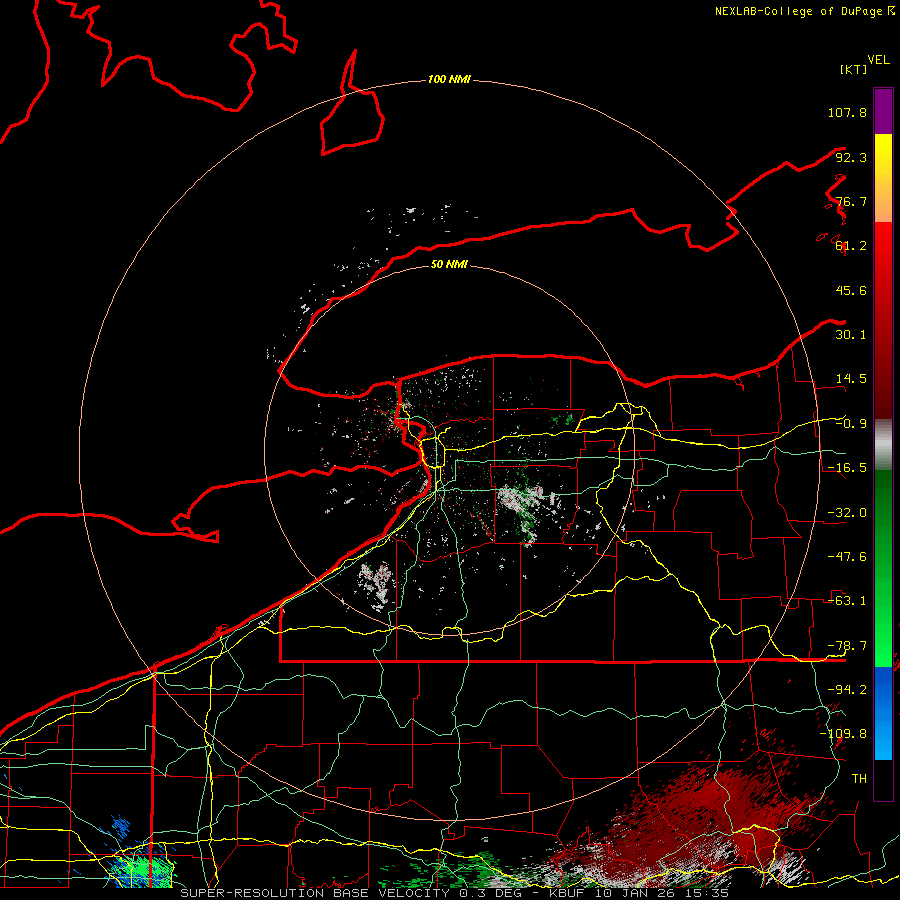Select the -78.7 legend value
The image size is (900, 900).
coord(847,646)
